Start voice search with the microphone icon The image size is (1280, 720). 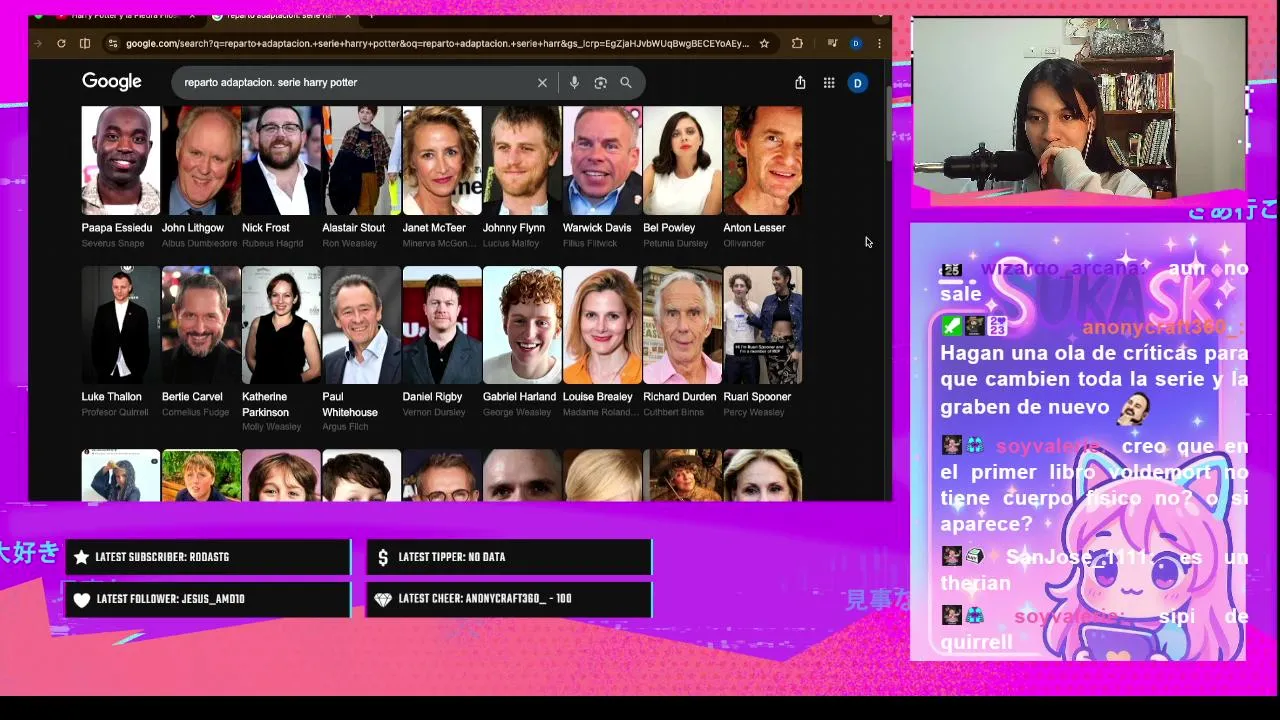[x=574, y=83]
